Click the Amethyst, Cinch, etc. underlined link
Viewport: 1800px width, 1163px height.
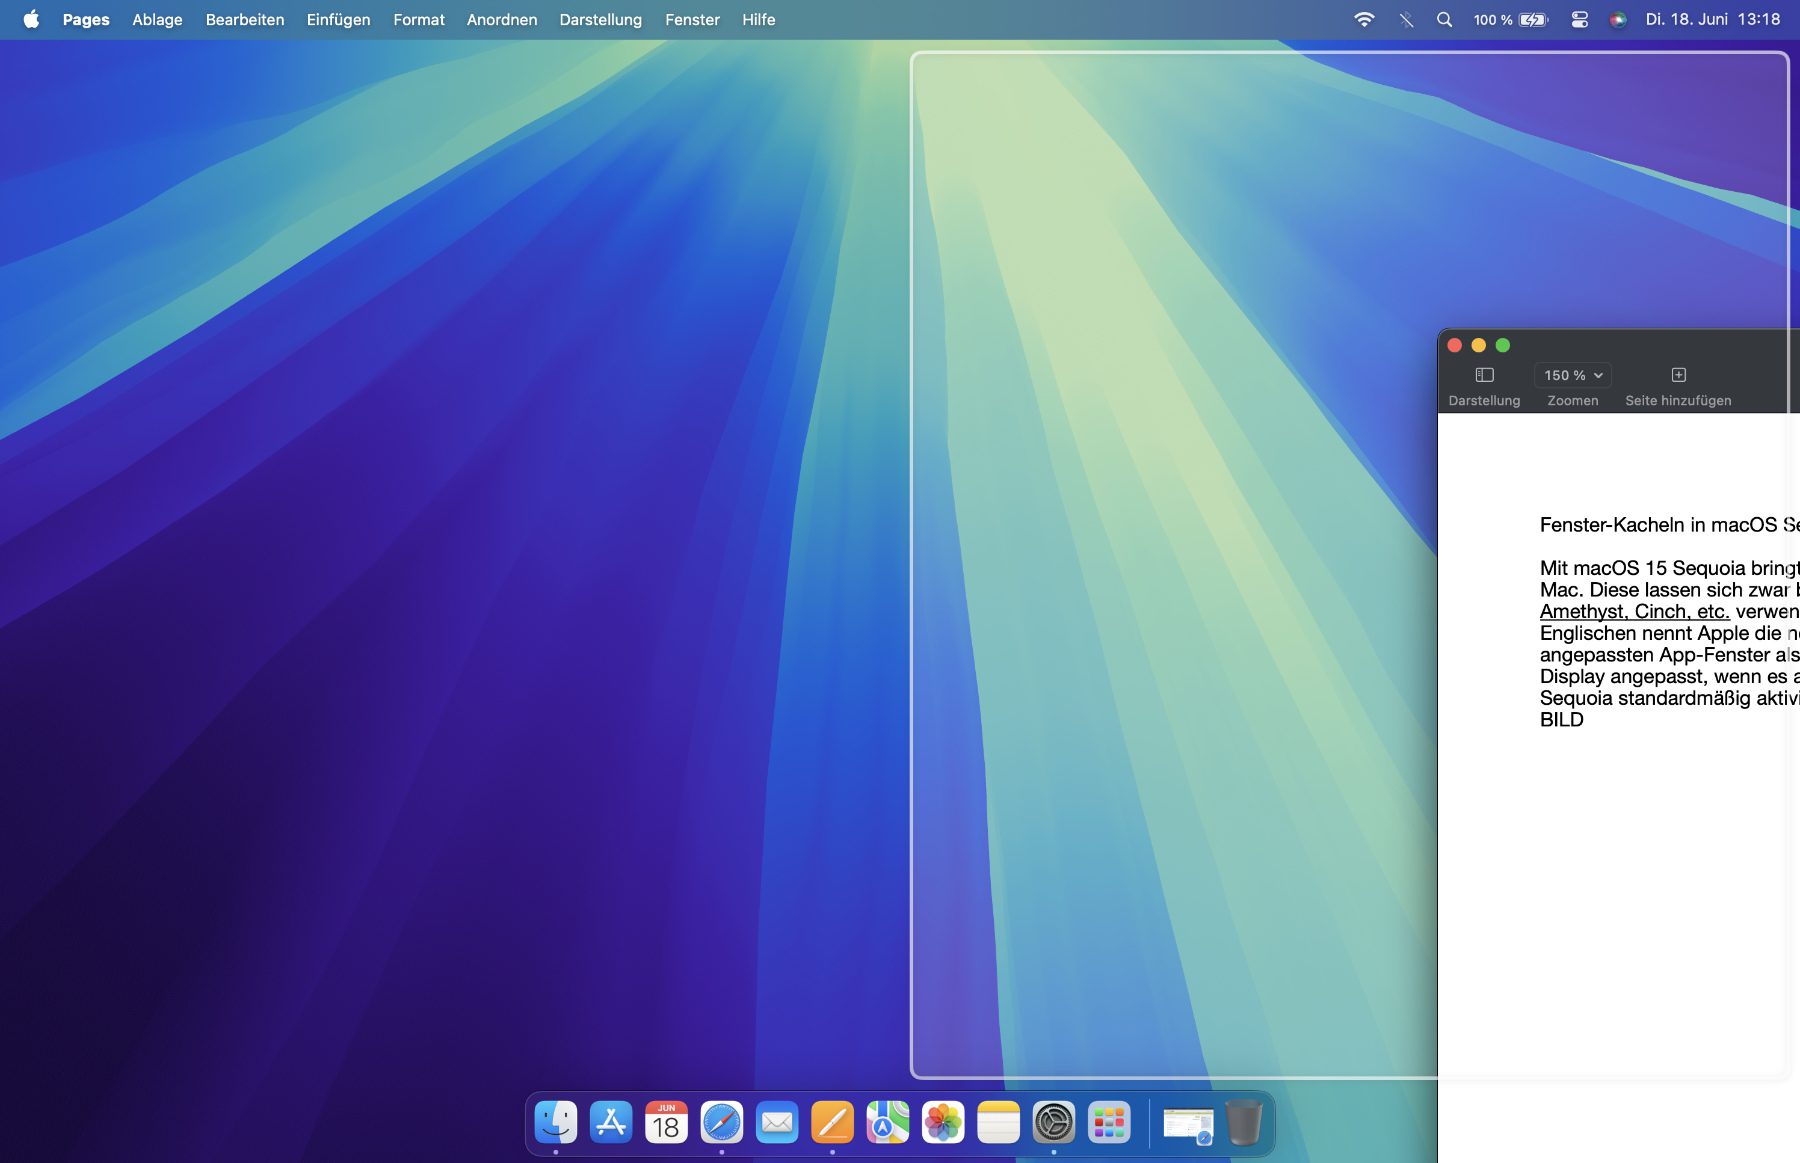pos(1634,612)
